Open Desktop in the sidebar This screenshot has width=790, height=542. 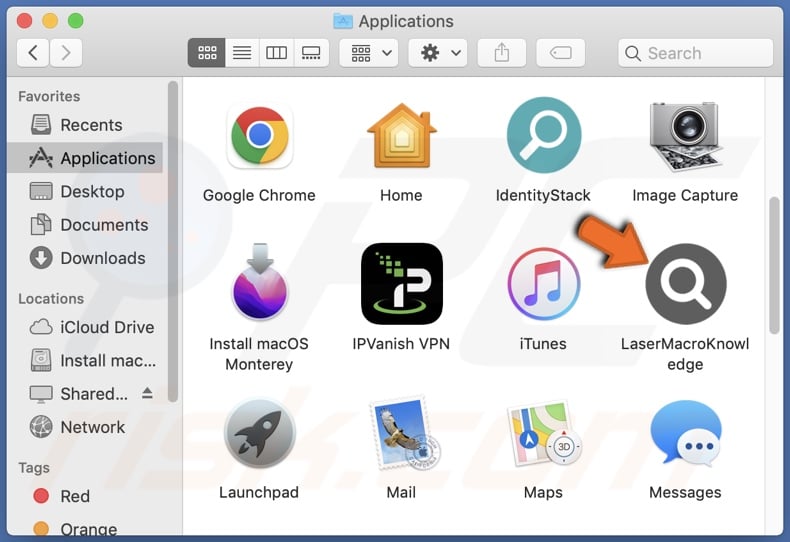click(x=85, y=191)
